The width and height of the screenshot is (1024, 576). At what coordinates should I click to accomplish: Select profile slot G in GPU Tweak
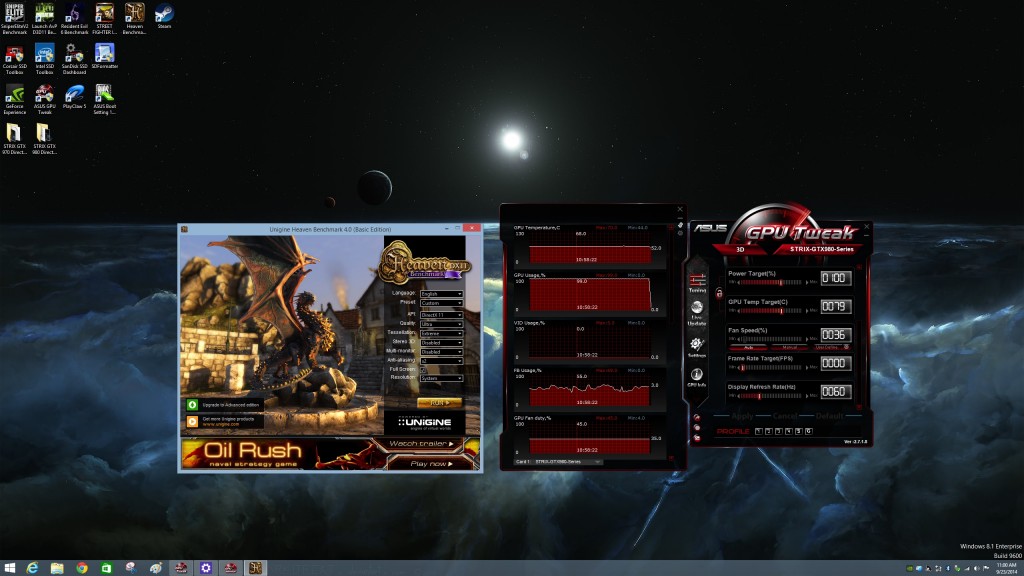(808, 432)
